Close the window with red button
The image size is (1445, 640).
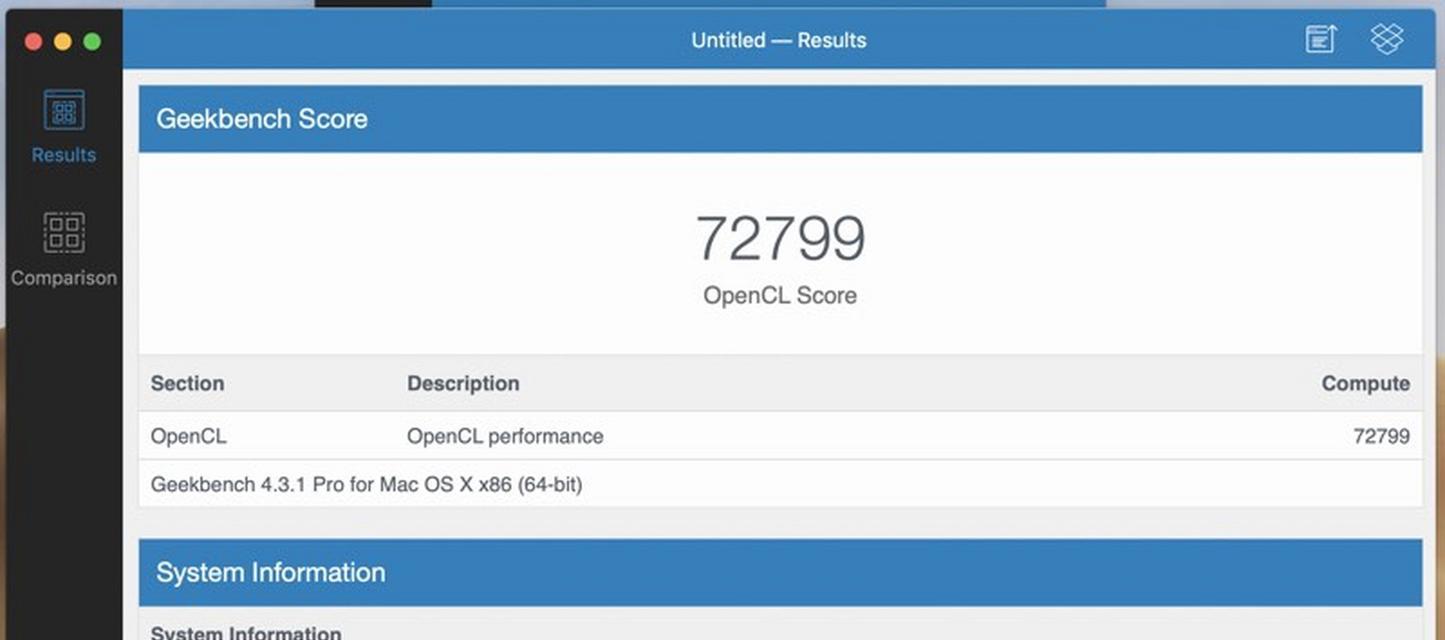[x=33, y=41]
